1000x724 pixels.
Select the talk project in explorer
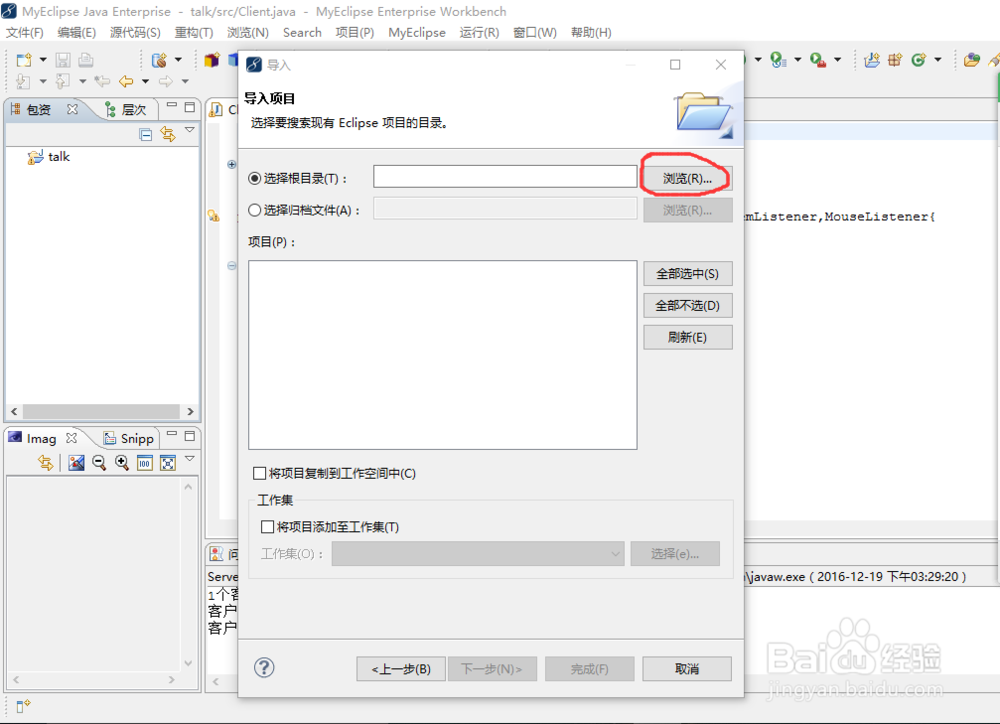pyautogui.click(x=49, y=157)
